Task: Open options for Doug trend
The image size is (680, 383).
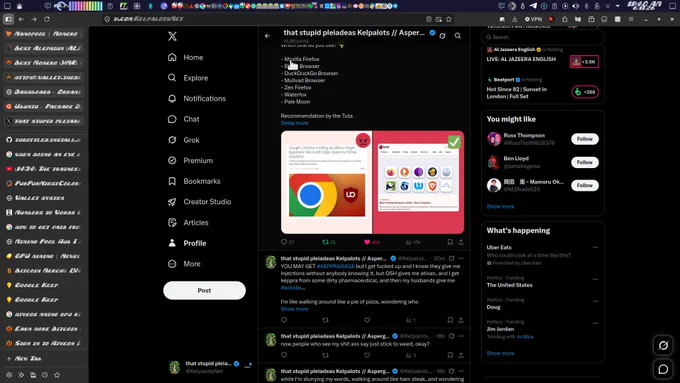Action: point(595,301)
